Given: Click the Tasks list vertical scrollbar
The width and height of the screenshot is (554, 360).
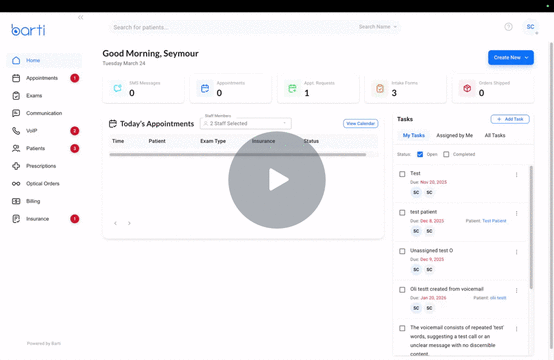Looking at the screenshot, I should (531, 227).
